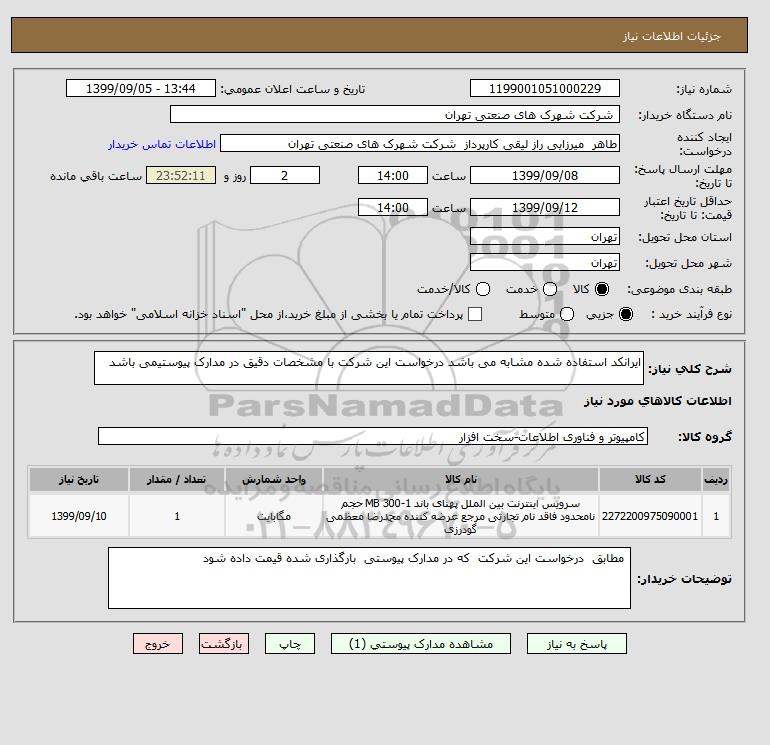This screenshot has height=745, width=770.
Task: Click the چاپ print button
Action: [290, 644]
